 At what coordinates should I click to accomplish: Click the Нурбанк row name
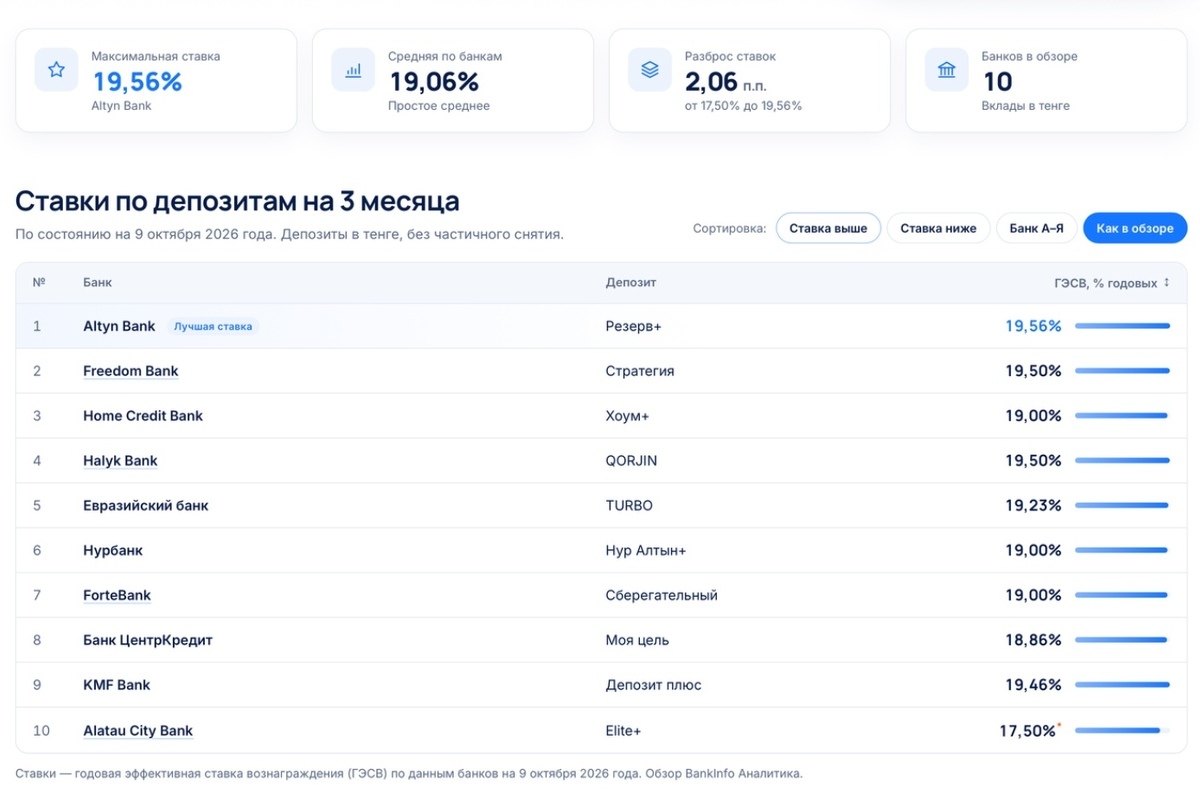pos(113,551)
